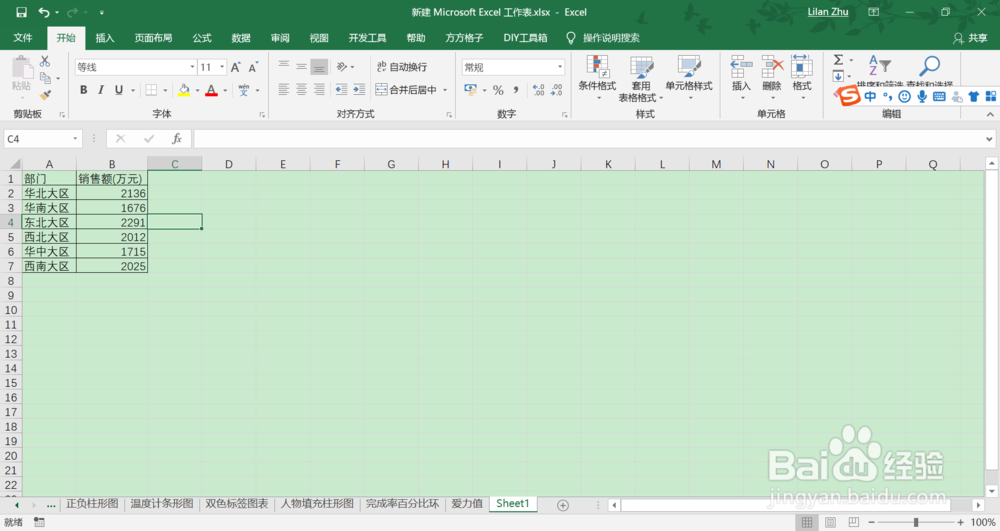Click the AutoSum sigma icon
This screenshot has height=531, width=1000.
pos(839,60)
